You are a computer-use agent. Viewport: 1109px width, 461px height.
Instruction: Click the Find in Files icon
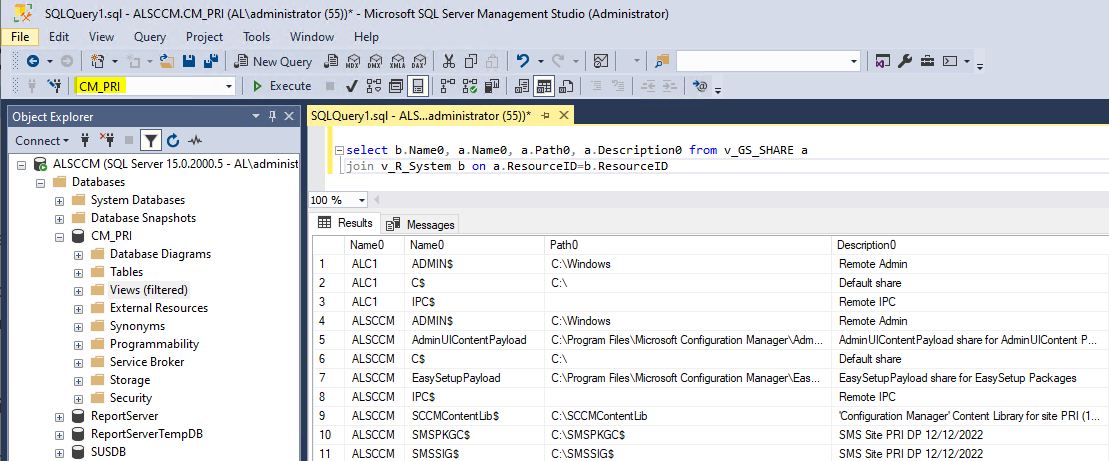pyautogui.click(x=662, y=62)
